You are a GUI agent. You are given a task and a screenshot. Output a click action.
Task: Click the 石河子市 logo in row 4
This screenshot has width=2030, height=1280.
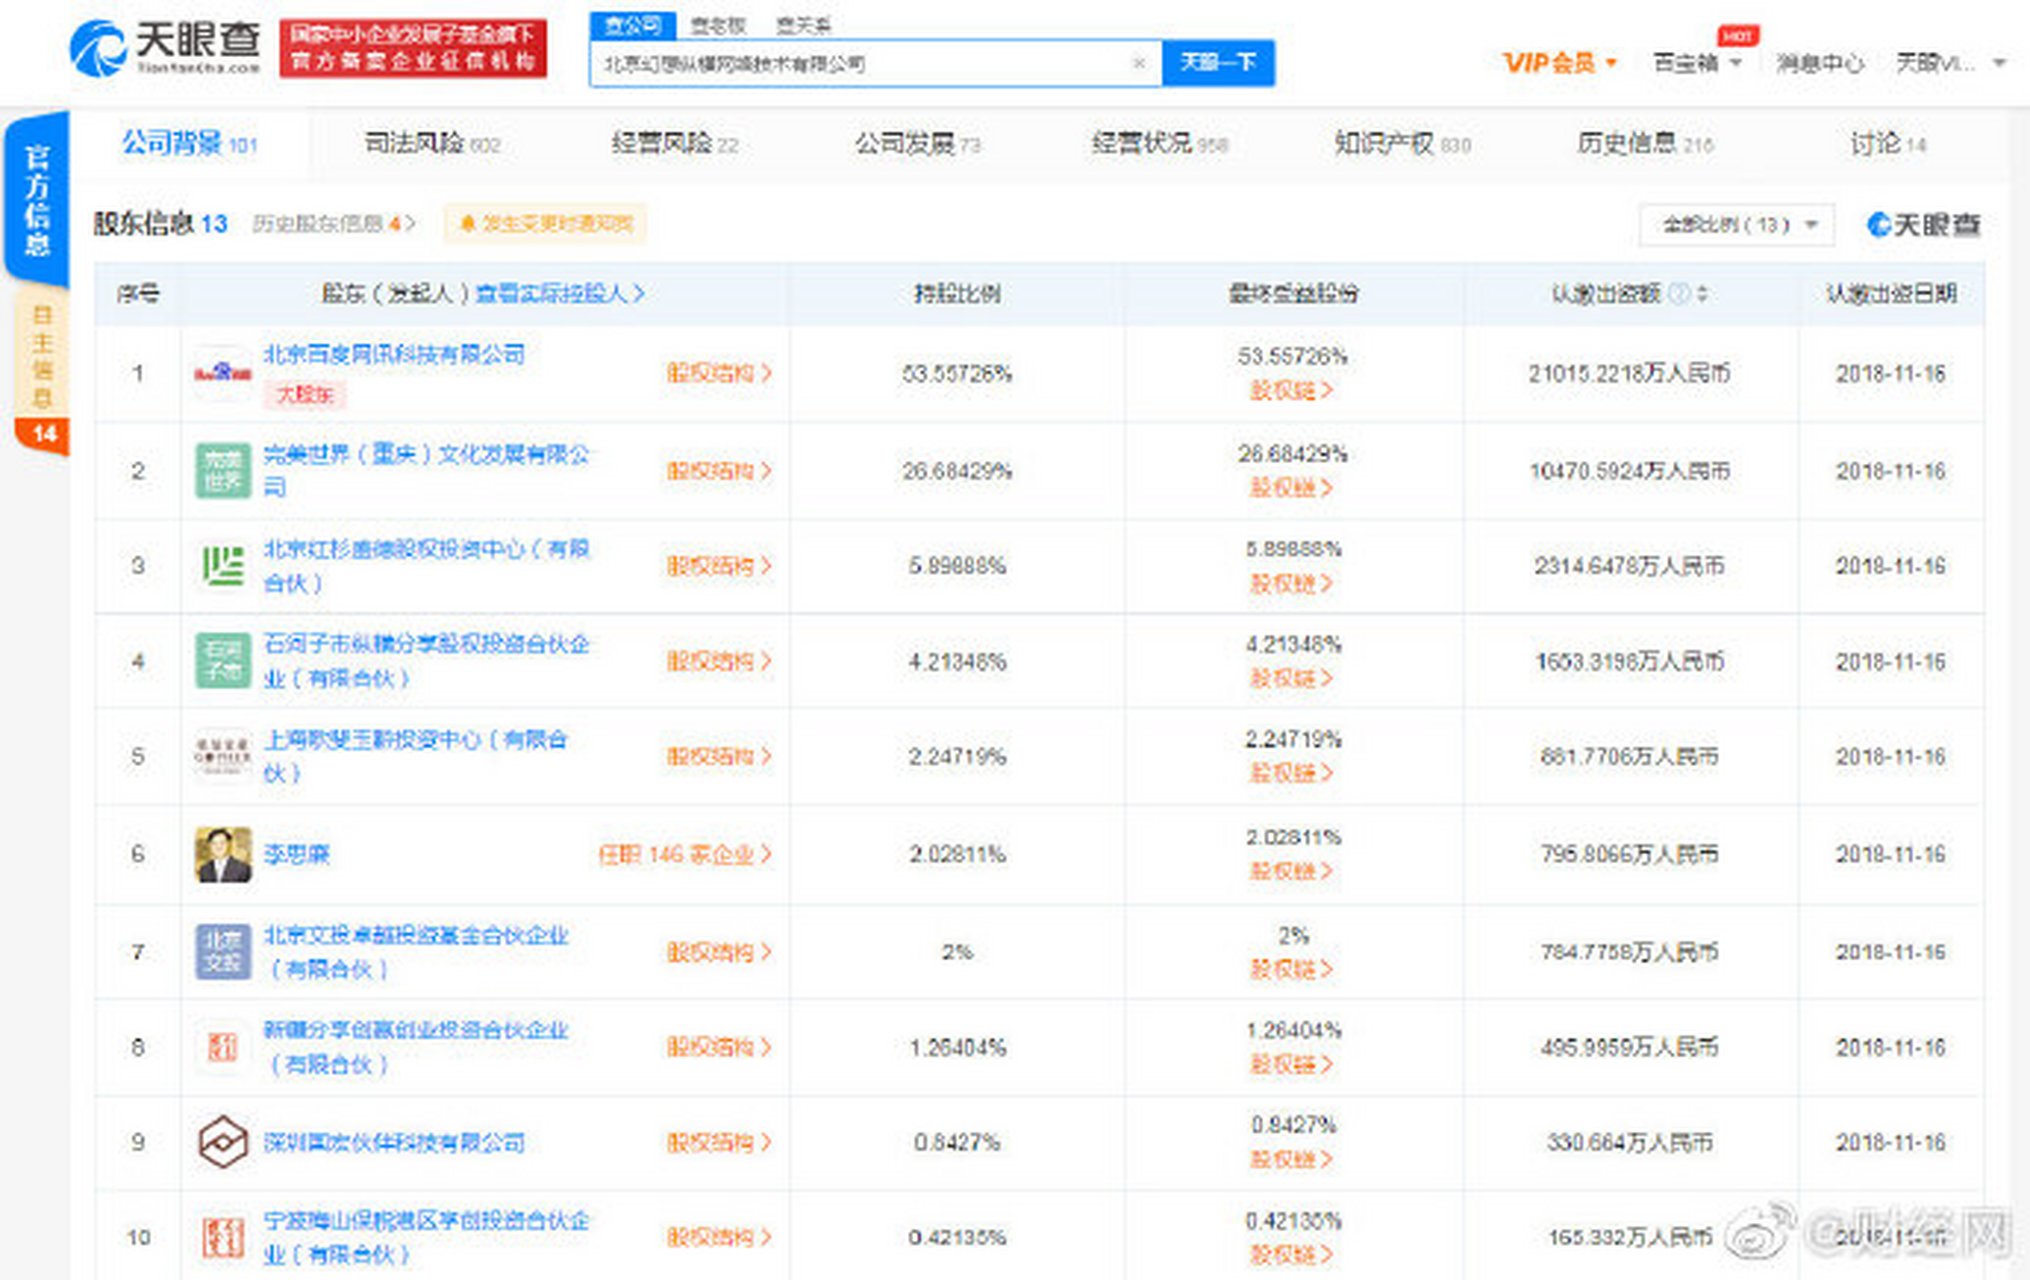click(x=222, y=661)
